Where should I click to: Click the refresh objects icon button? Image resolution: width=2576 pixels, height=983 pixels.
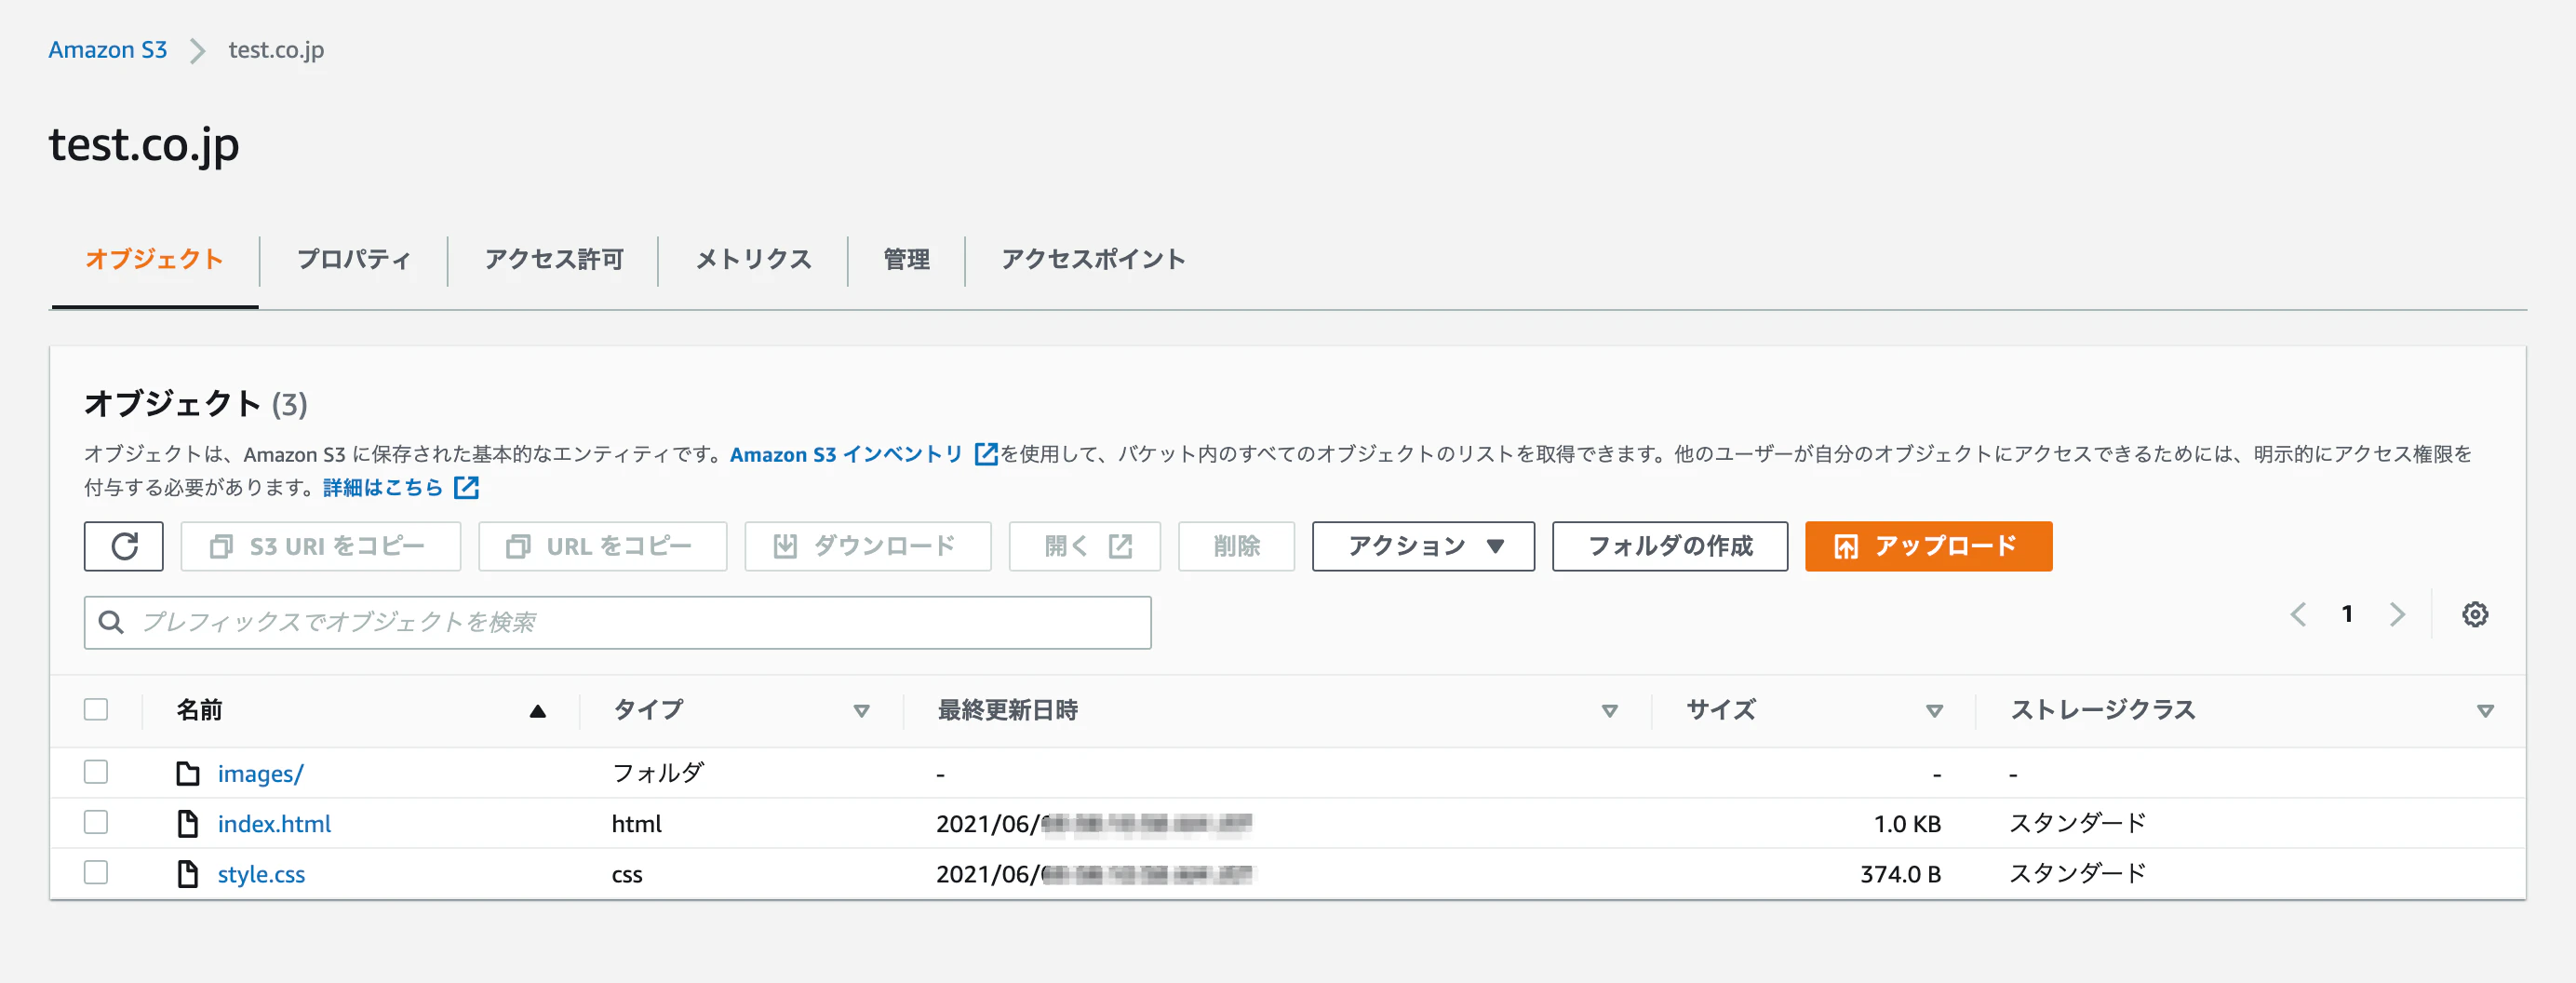[x=124, y=546]
